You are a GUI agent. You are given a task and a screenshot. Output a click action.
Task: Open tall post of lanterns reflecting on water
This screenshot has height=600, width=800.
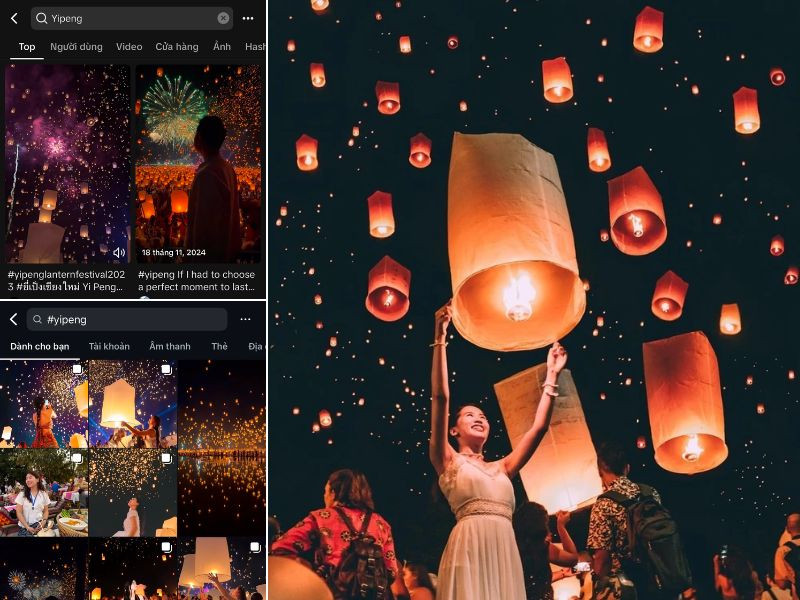(222, 448)
